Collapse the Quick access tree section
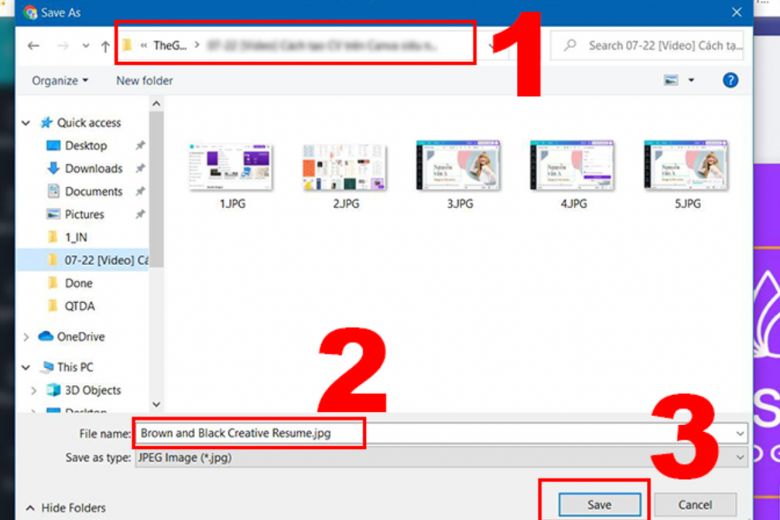The height and width of the screenshot is (520, 780). pyautogui.click(x=27, y=123)
